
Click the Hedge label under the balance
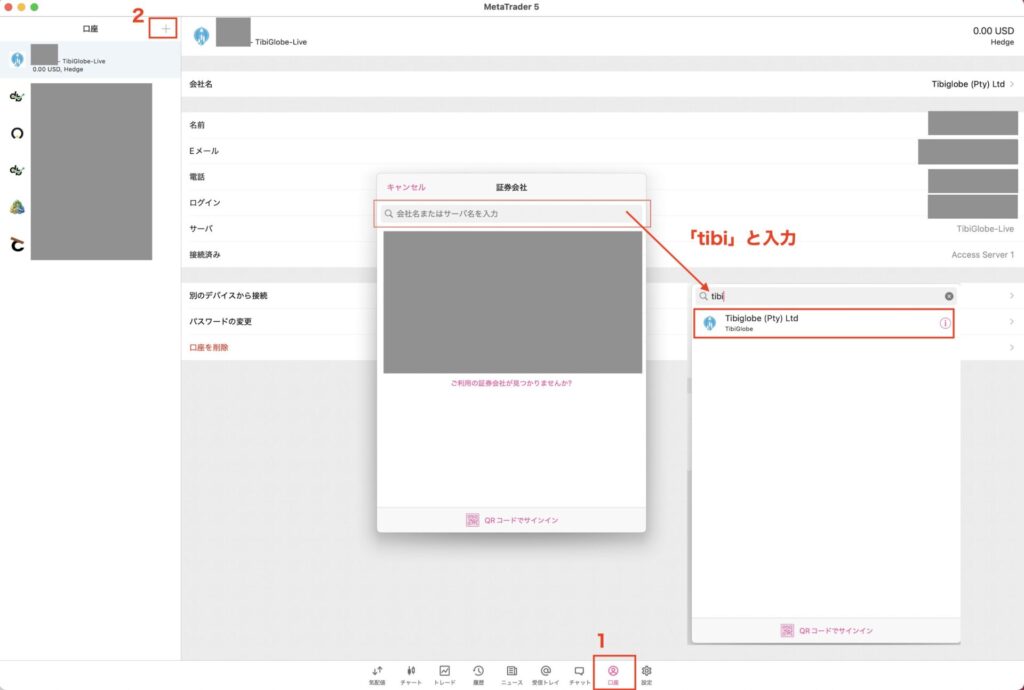[1002, 42]
